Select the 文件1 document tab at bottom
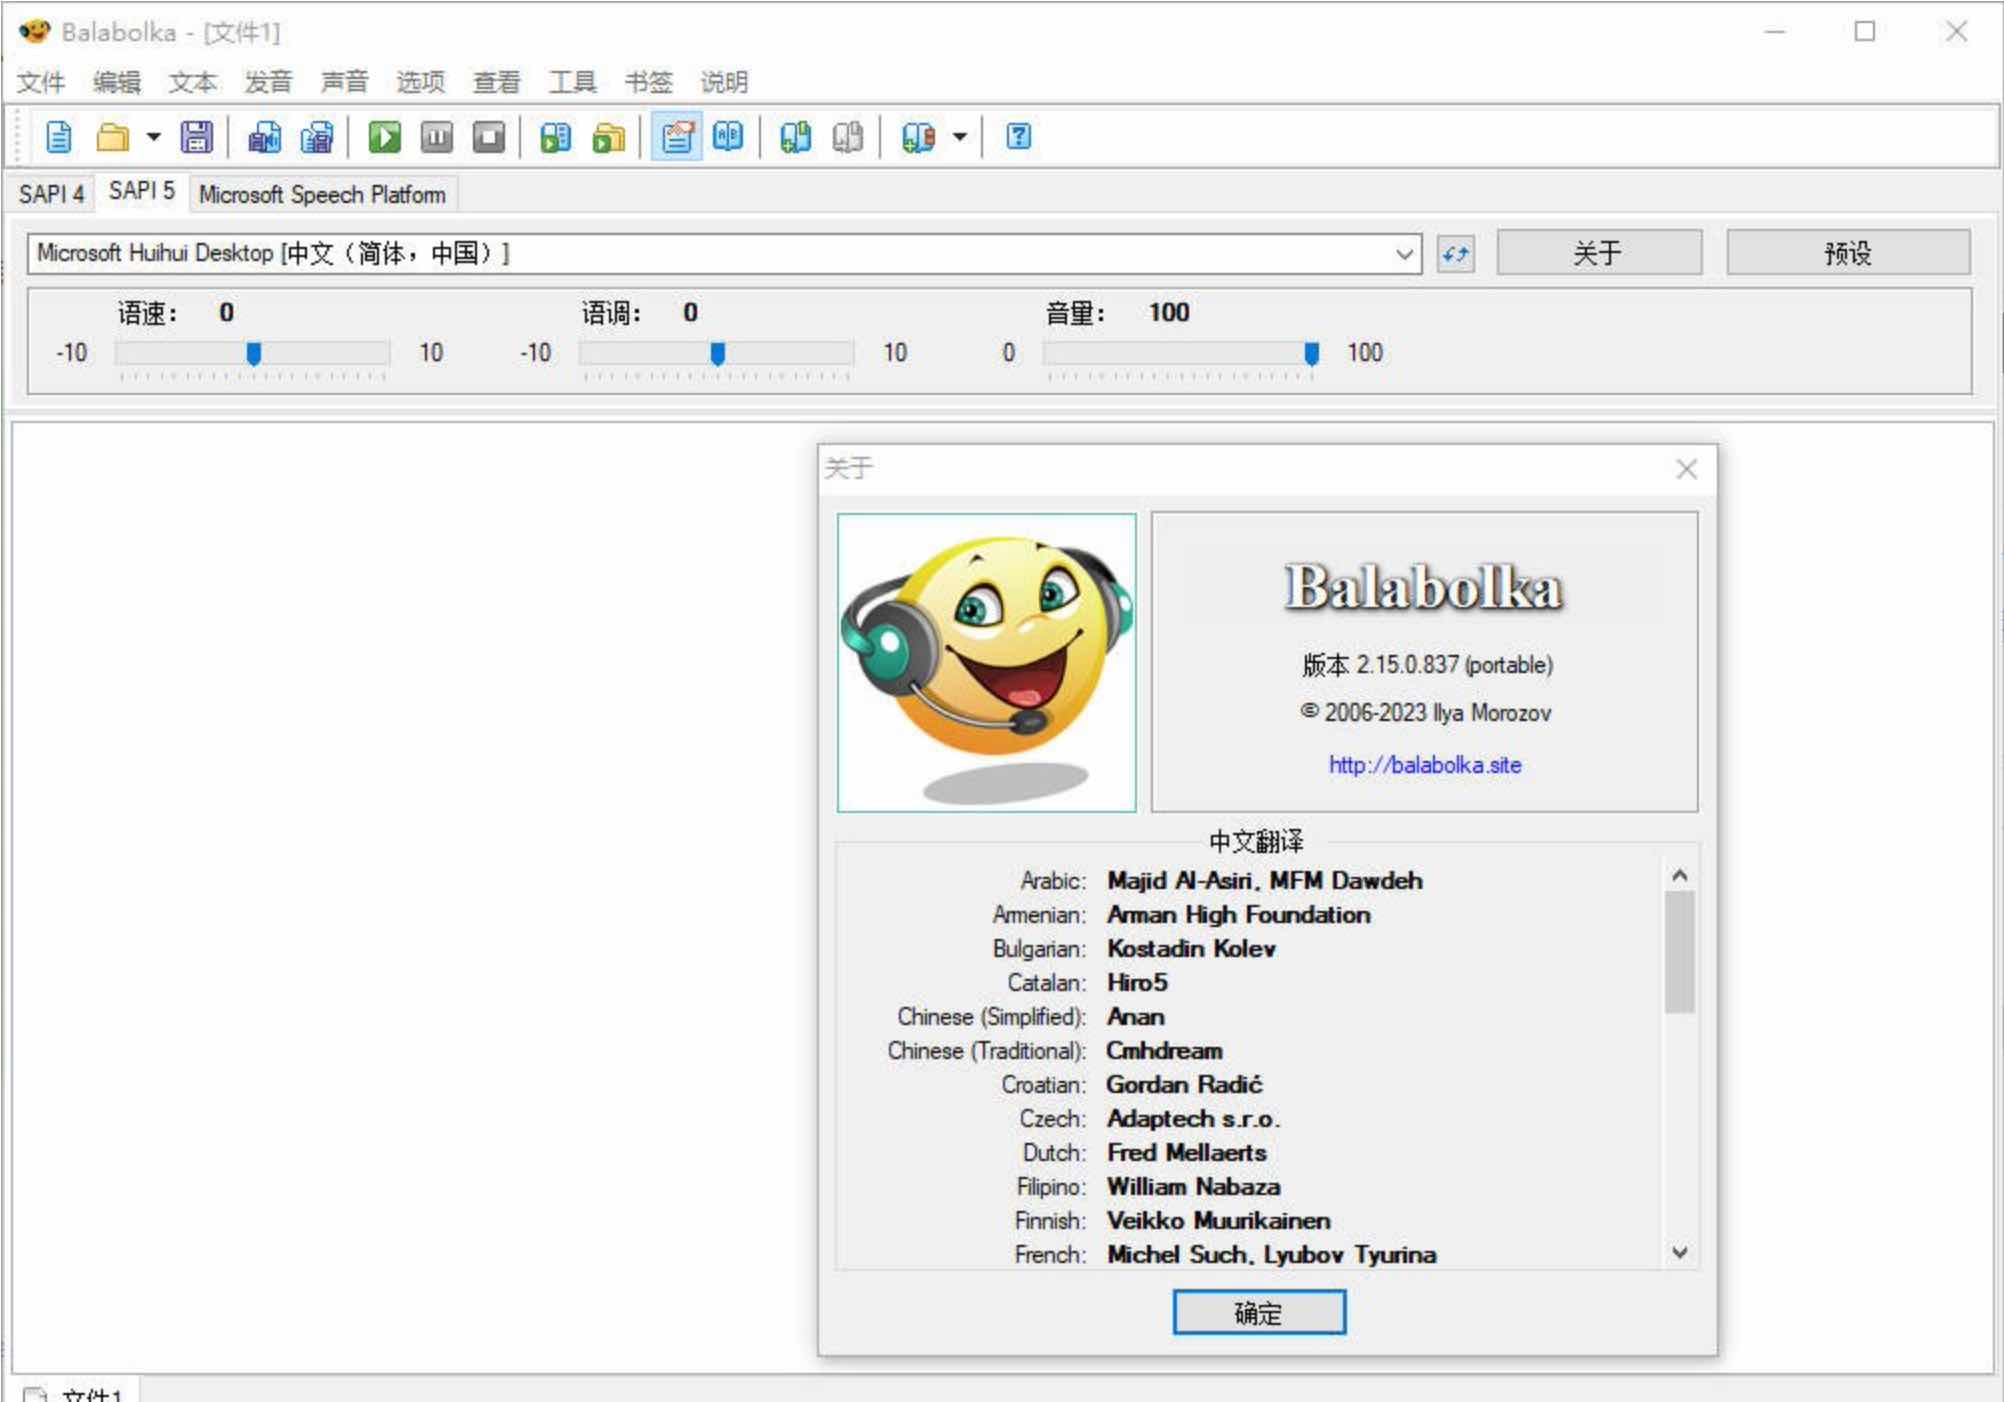The width and height of the screenshot is (2004, 1402). (x=75, y=1392)
